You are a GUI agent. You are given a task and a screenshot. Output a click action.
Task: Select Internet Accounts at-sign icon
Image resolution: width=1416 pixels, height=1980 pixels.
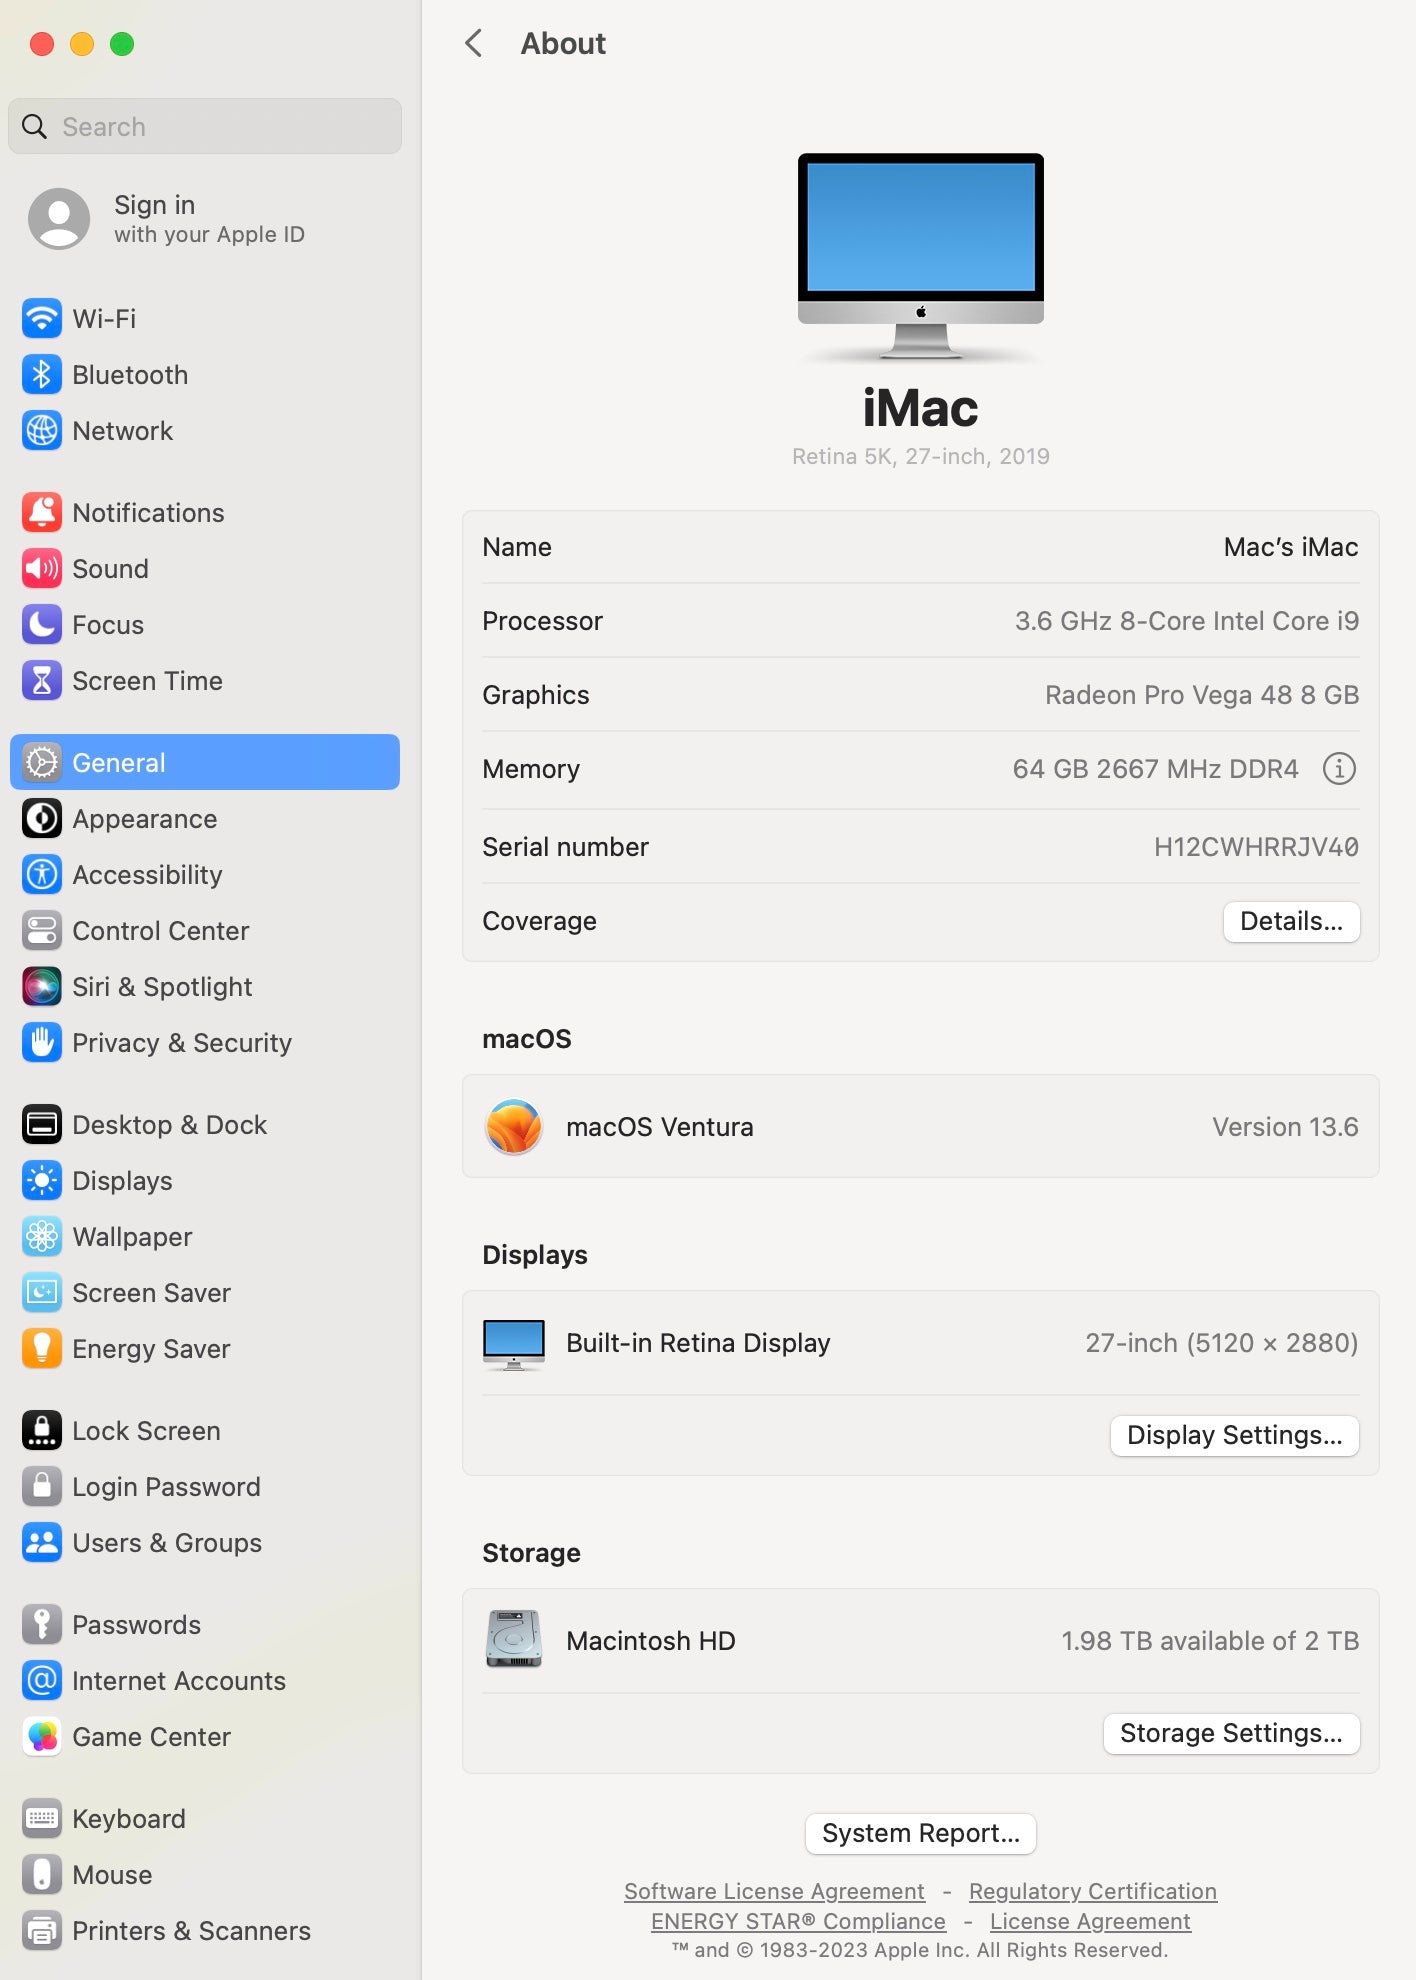[x=42, y=1681]
